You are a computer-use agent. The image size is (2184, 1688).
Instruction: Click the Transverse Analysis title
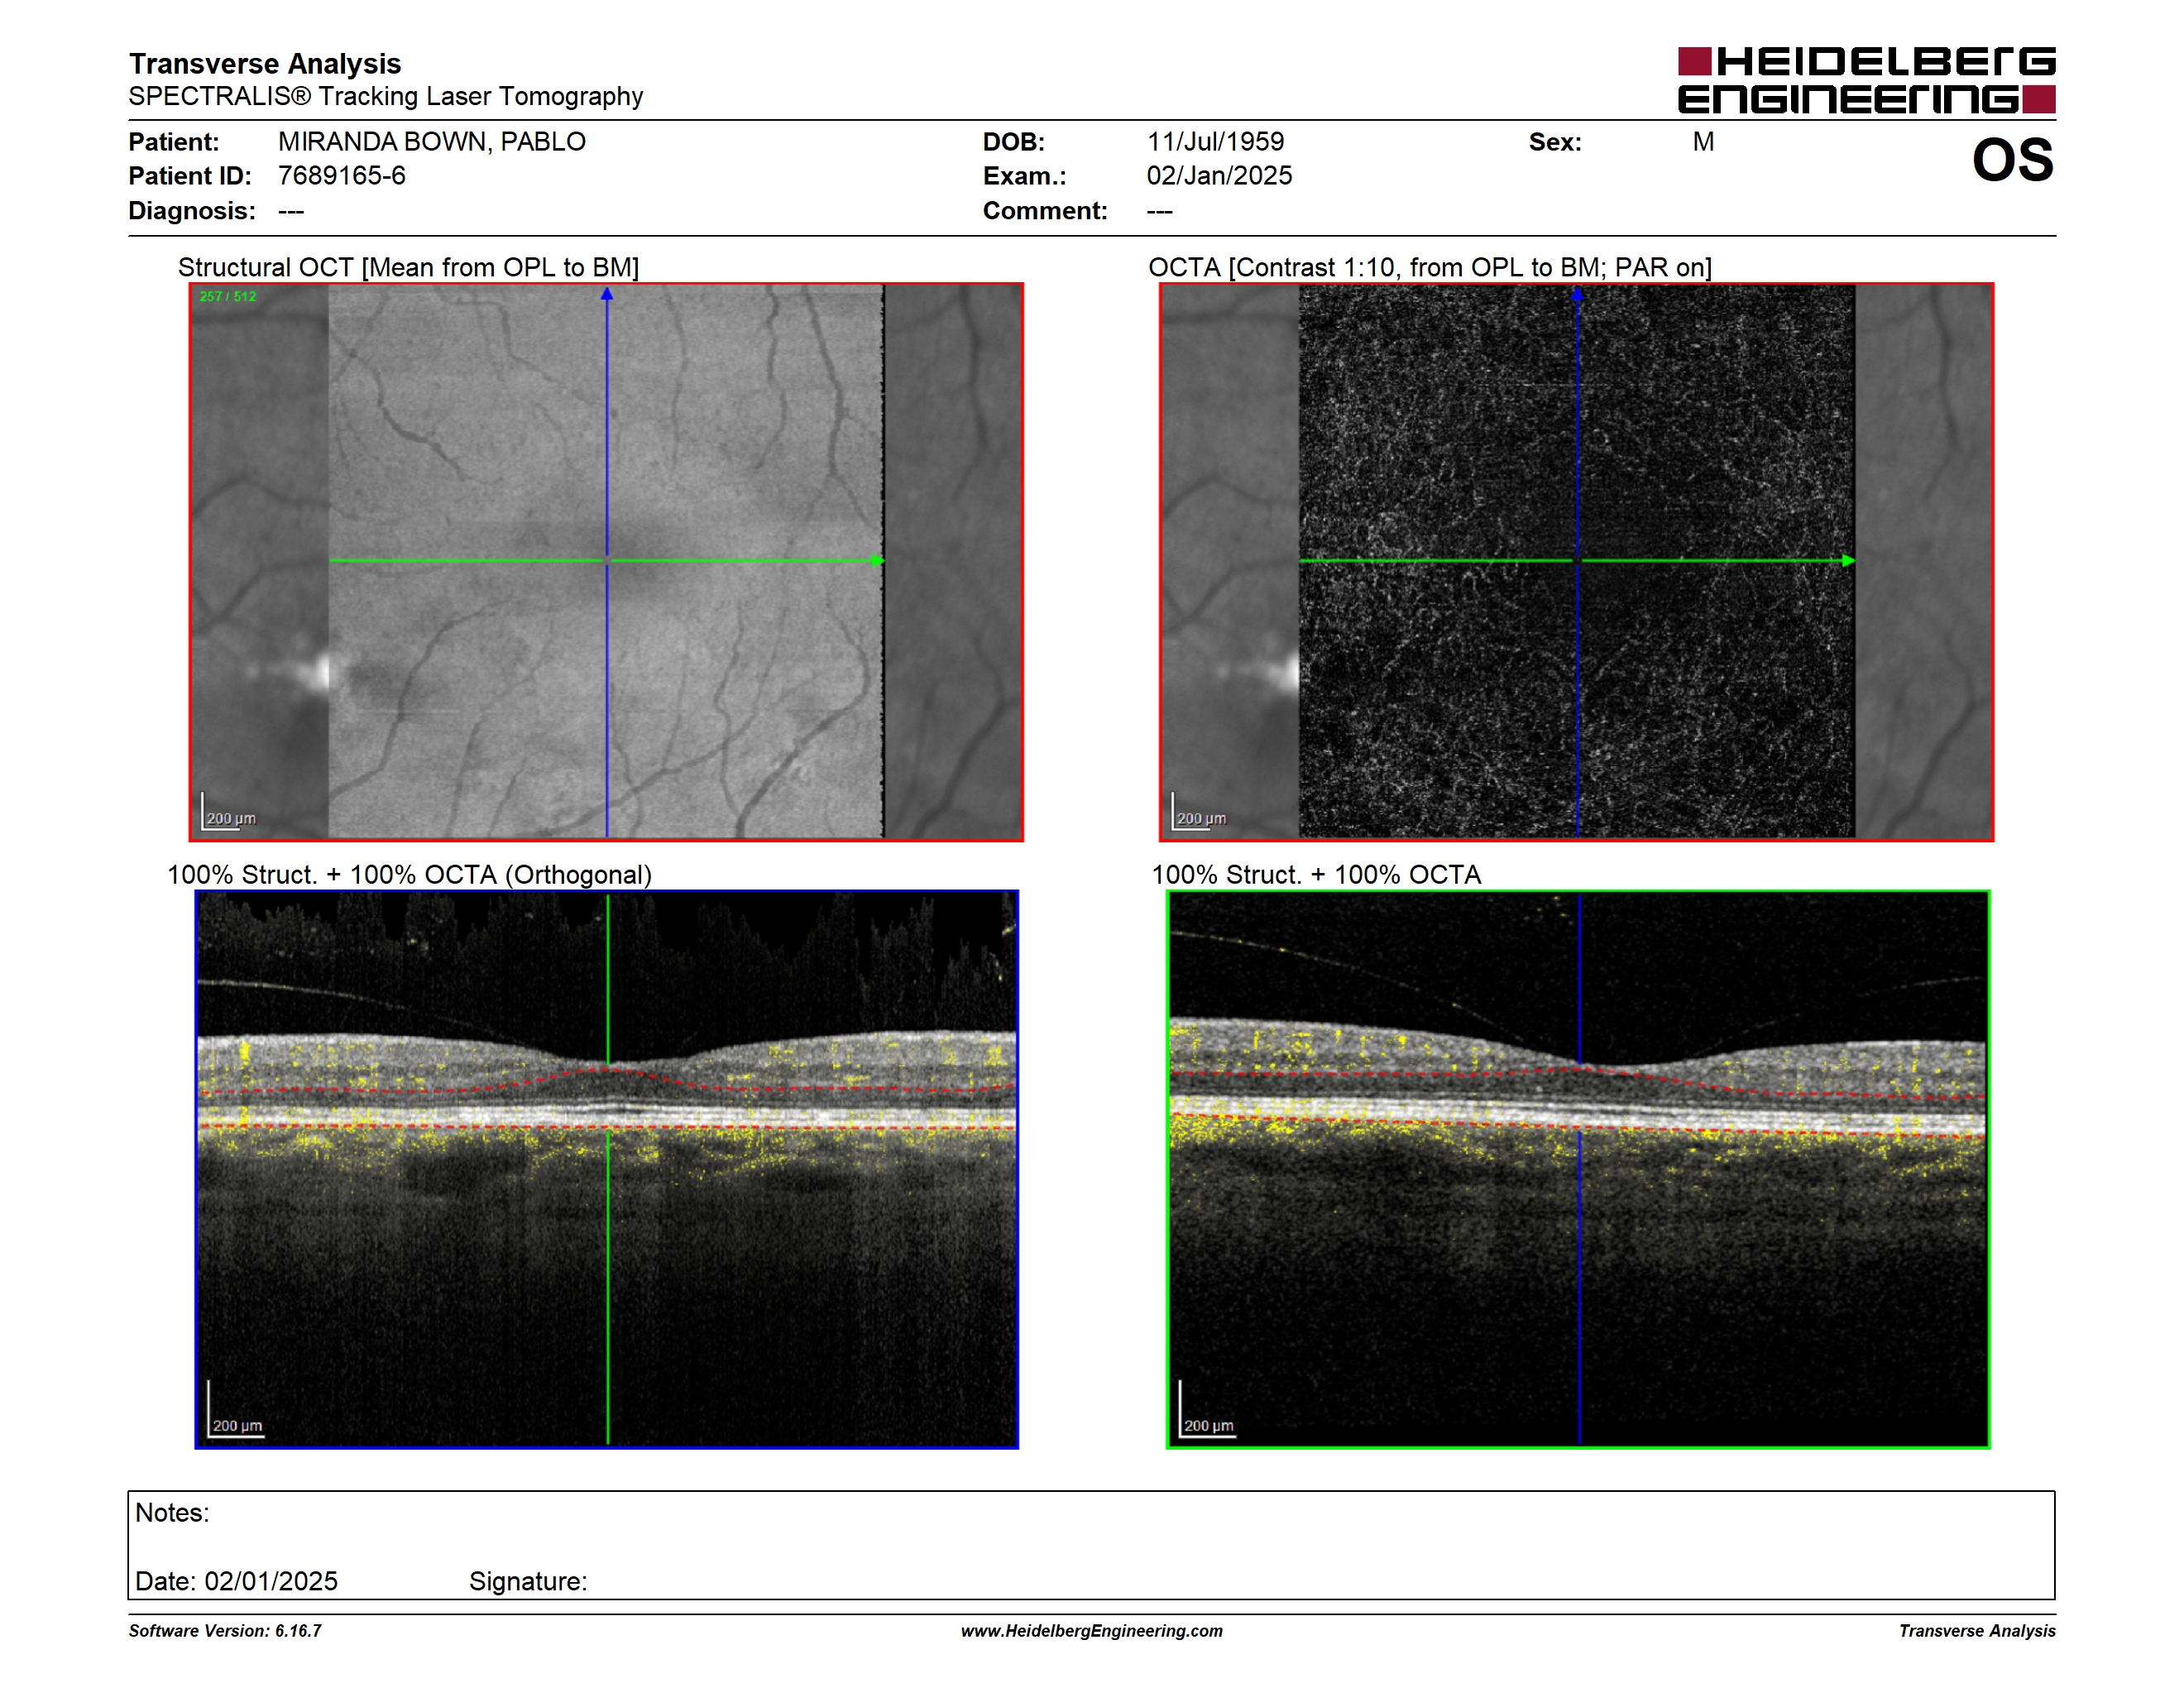(265, 64)
